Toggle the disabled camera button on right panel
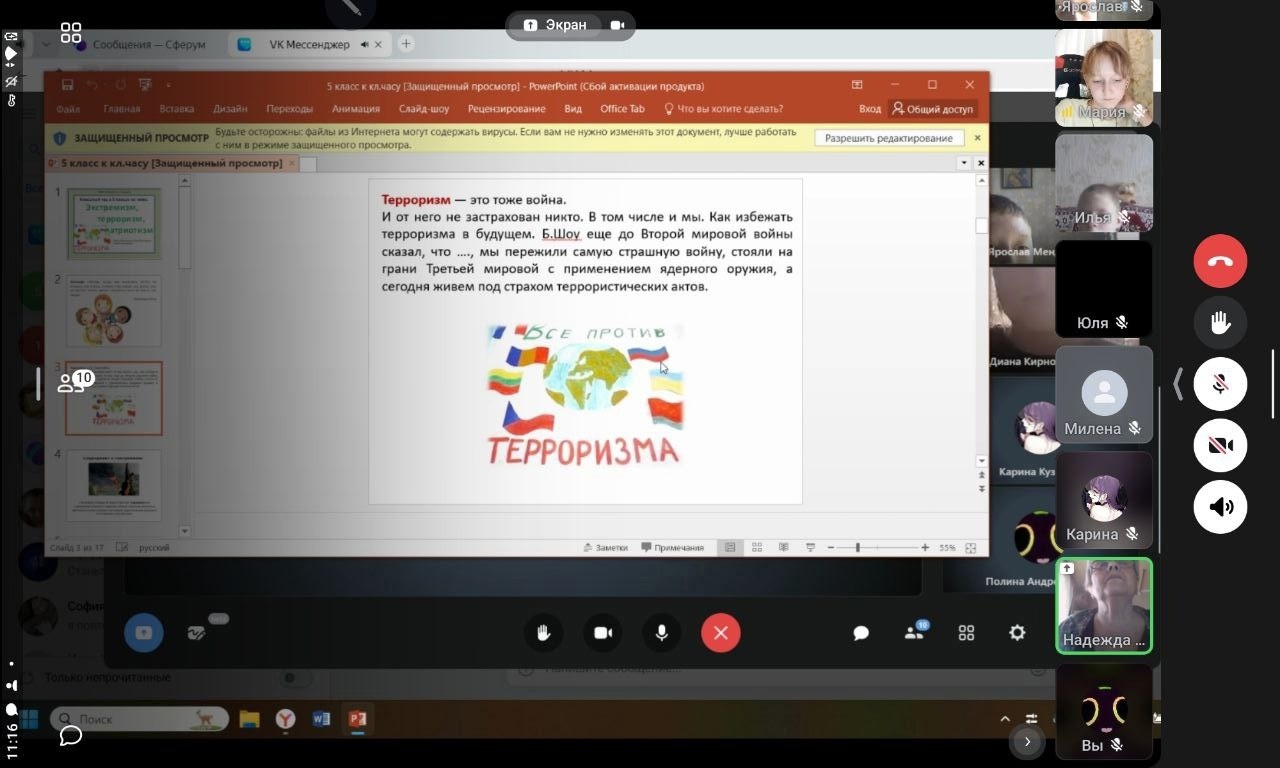This screenshot has height=768, width=1280. (1220, 445)
